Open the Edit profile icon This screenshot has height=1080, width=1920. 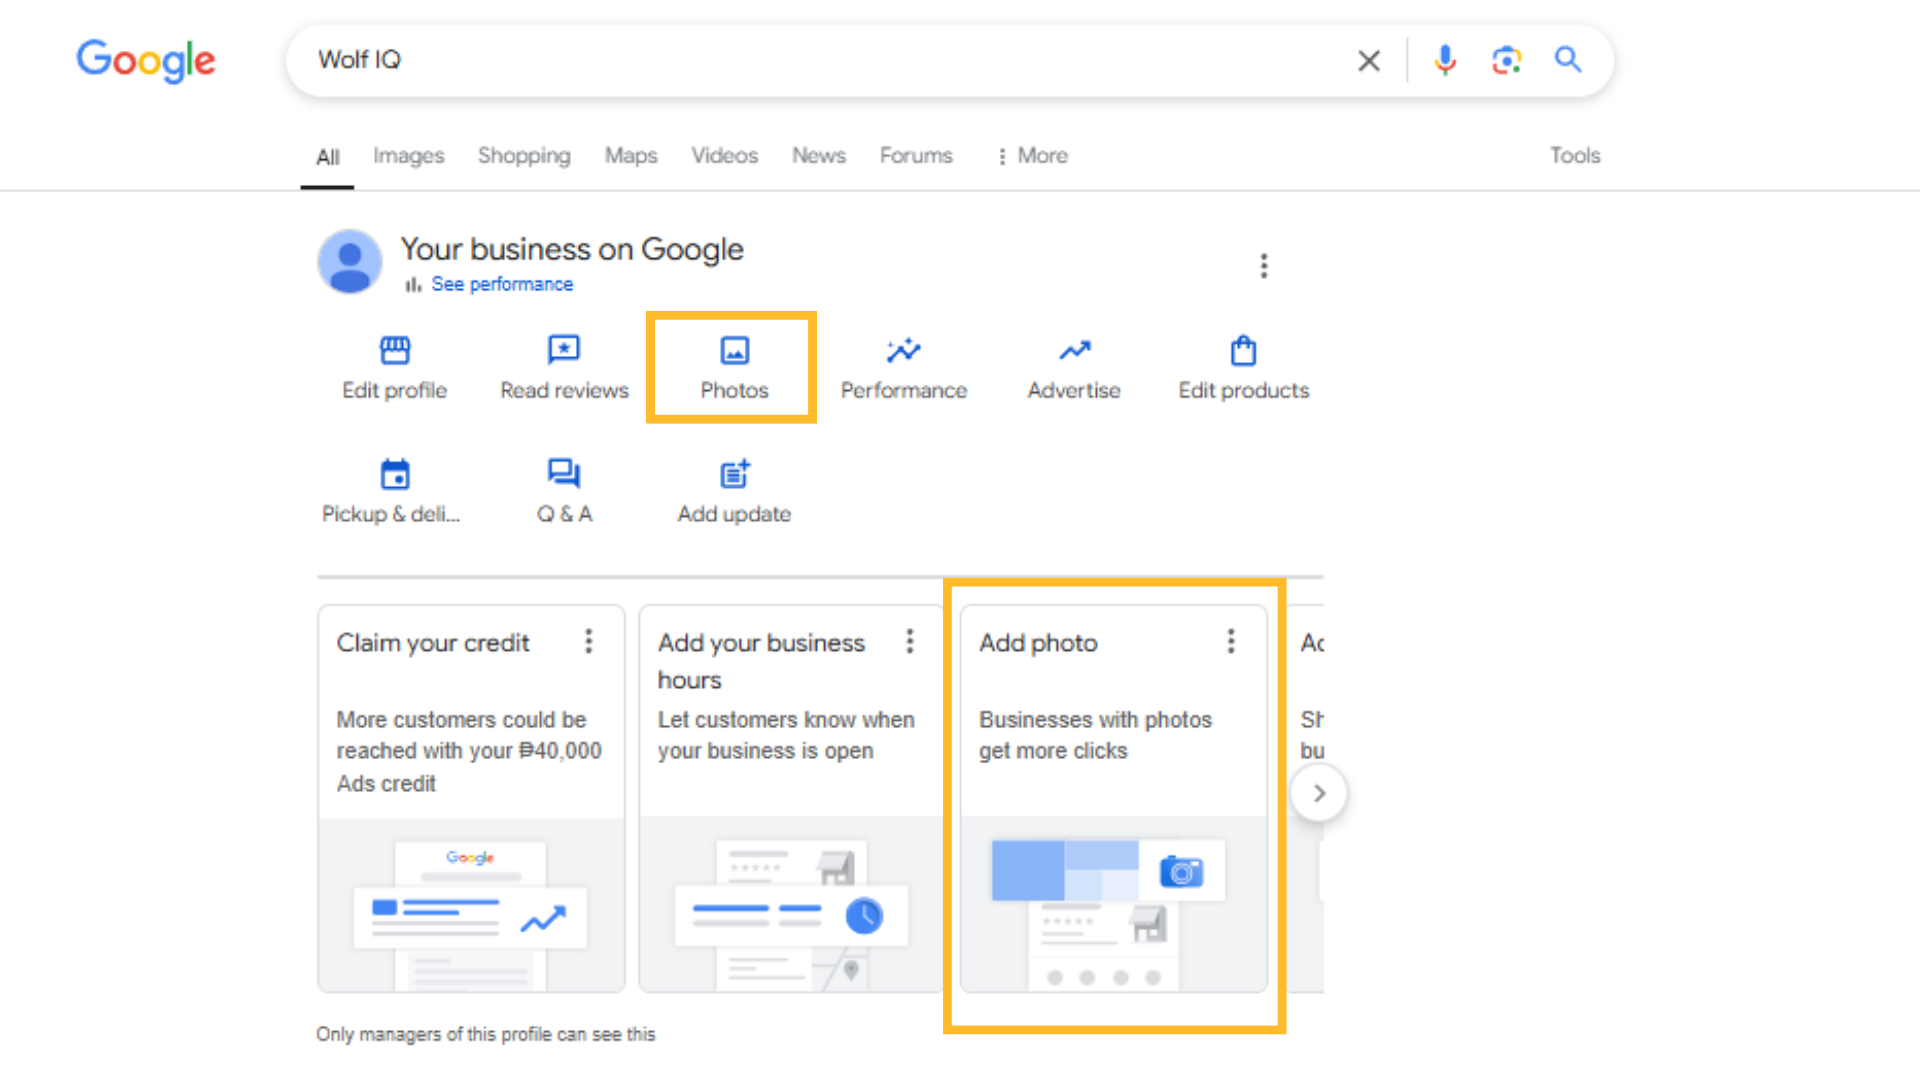click(x=395, y=351)
